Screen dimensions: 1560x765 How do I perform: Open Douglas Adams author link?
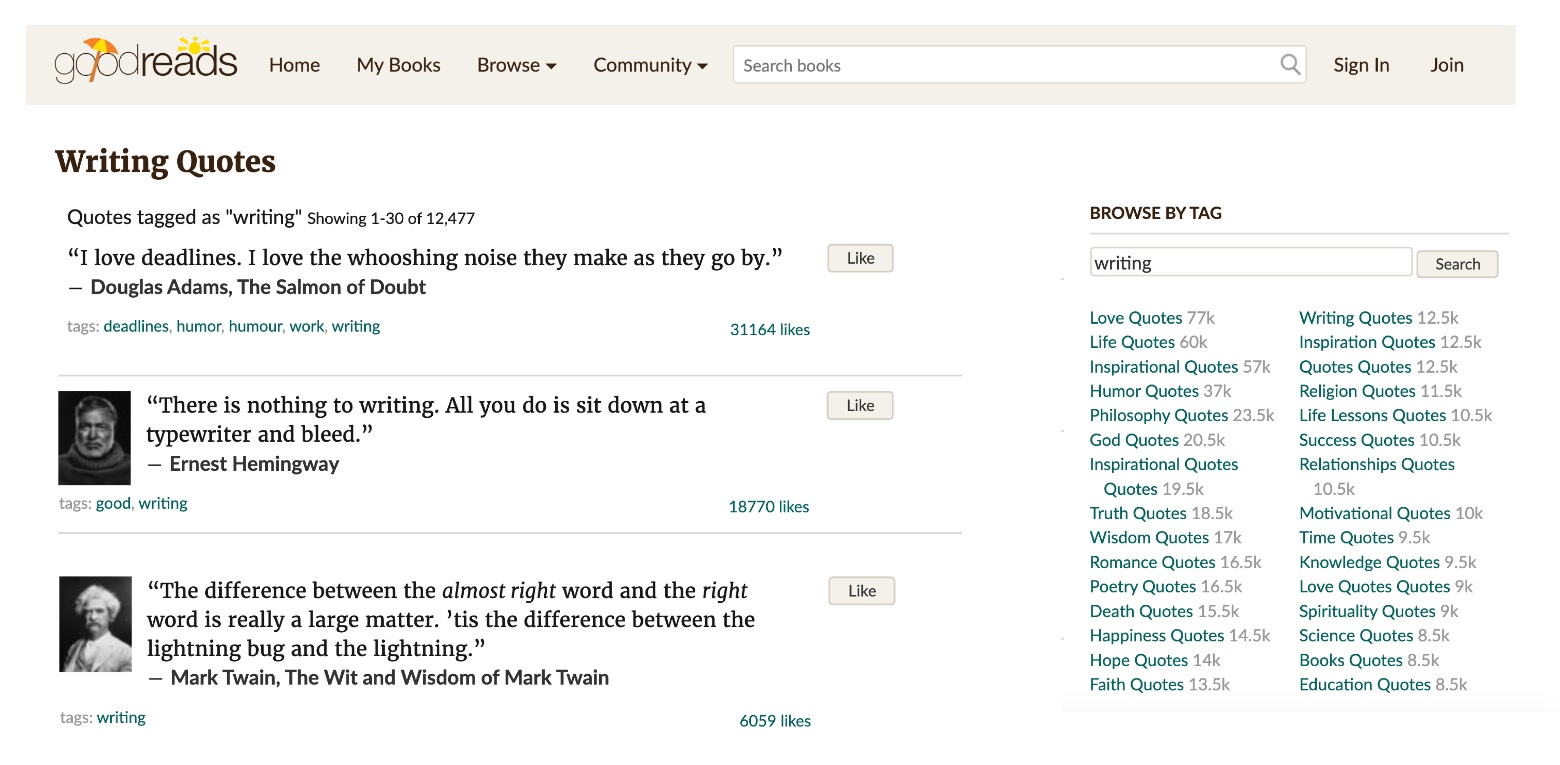[160, 287]
